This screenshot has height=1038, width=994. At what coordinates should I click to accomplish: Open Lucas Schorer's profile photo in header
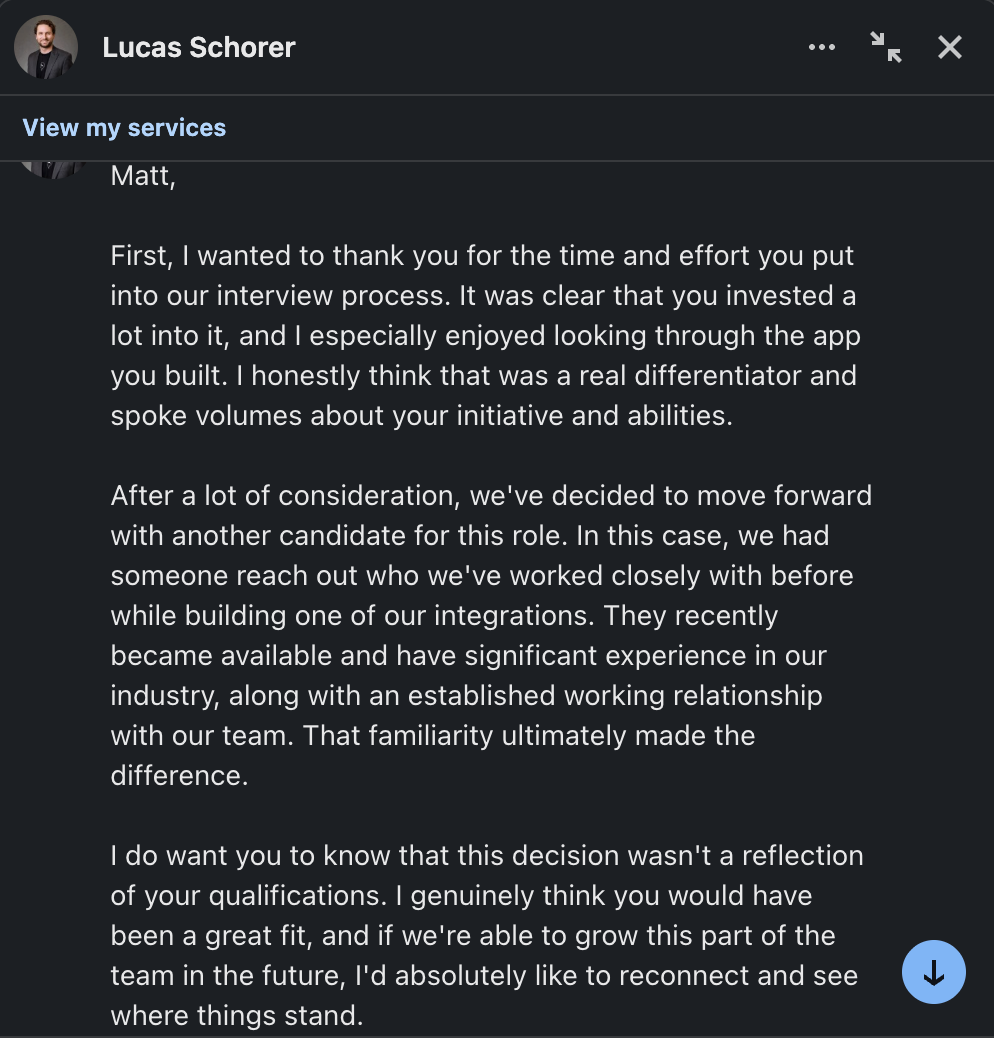coord(46,47)
